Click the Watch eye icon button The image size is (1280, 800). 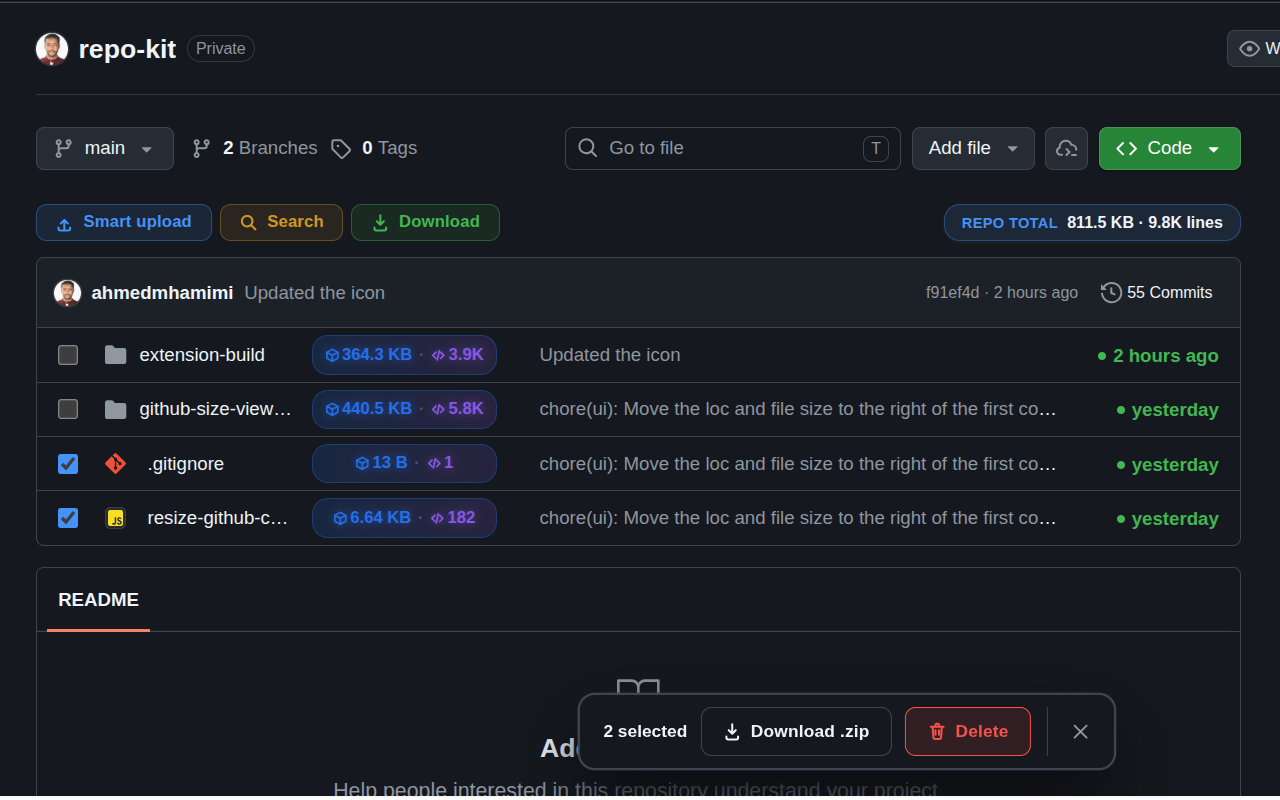[x=1254, y=48]
